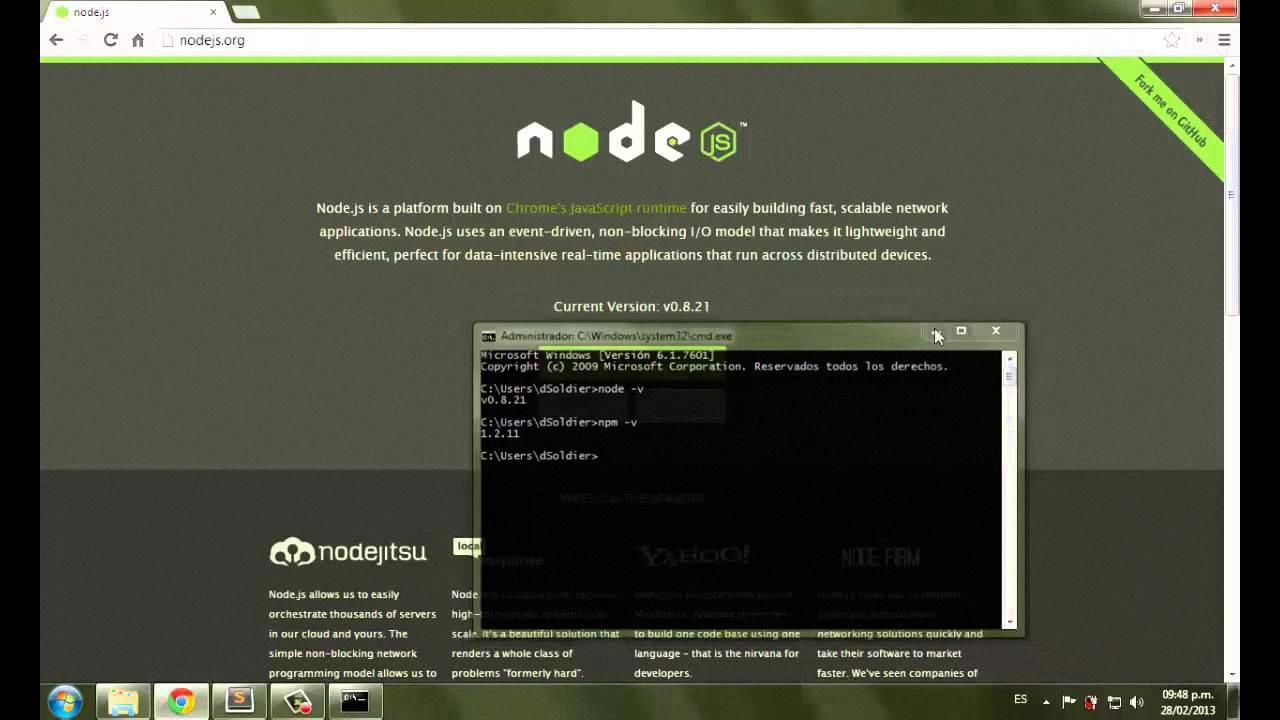Open the taskbar app with red dot
This screenshot has height=720, width=1280.
click(297, 701)
